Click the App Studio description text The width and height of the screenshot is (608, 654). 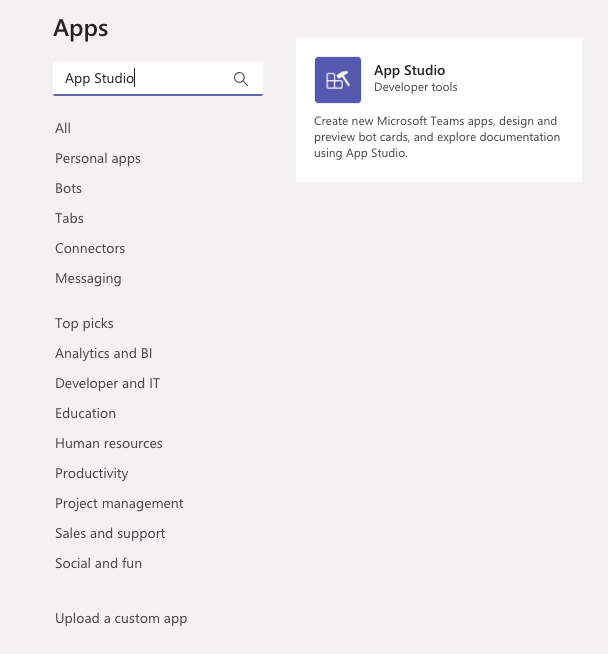[x=437, y=137]
